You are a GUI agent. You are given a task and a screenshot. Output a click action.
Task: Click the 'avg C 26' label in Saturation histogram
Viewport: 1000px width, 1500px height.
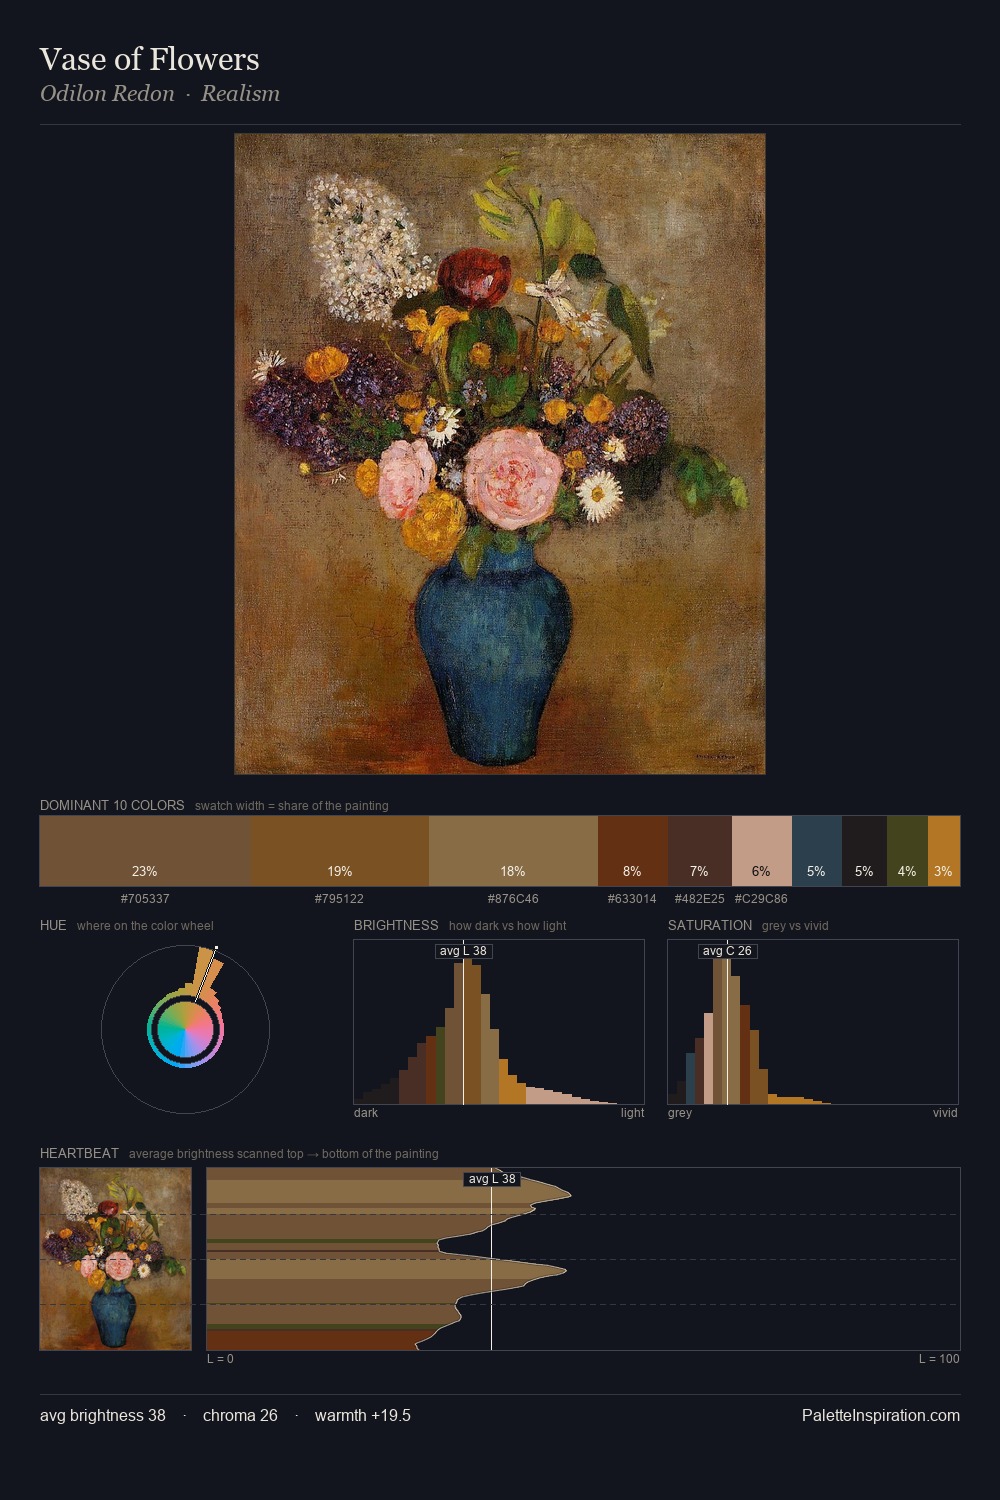(x=727, y=951)
